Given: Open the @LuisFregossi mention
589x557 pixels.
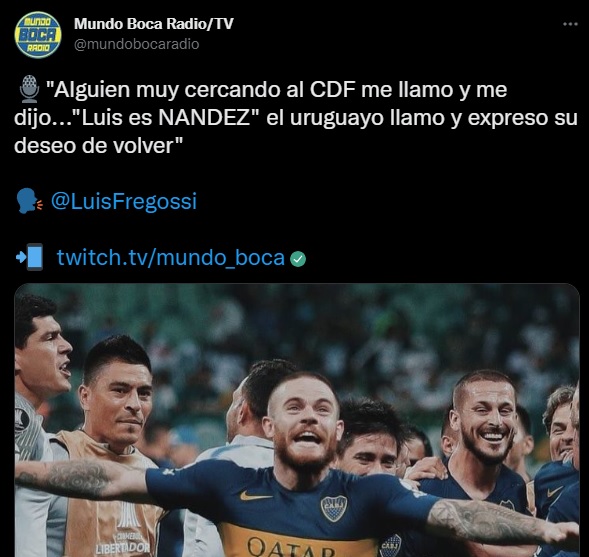Looking at the screenshot, I should [124, 201].
